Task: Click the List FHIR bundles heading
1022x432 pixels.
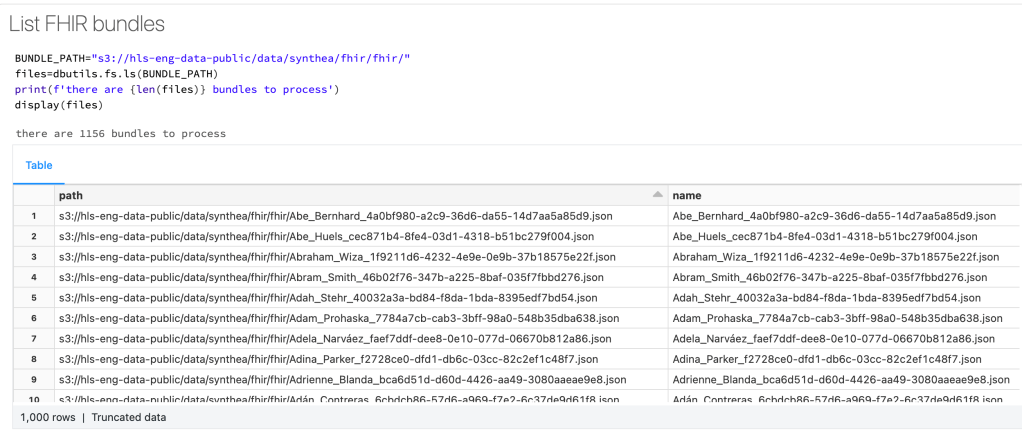Action: pos(86,24)
